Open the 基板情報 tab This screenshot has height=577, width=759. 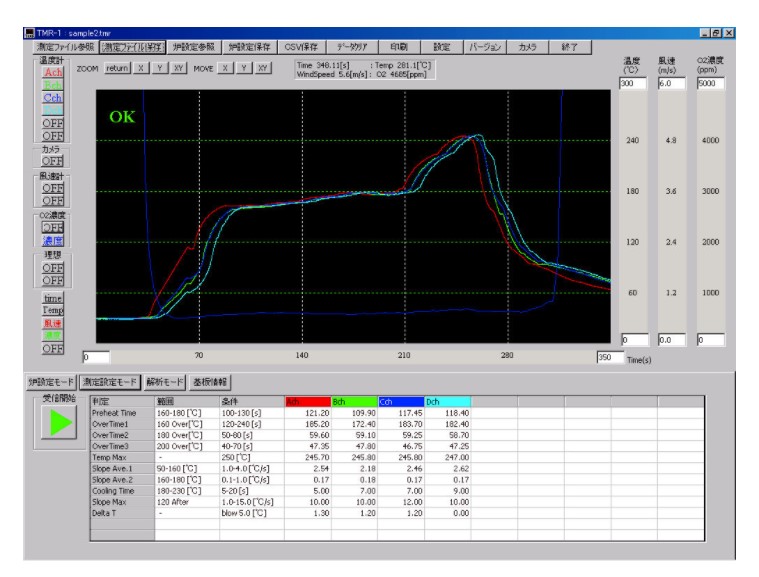(210, 382)
